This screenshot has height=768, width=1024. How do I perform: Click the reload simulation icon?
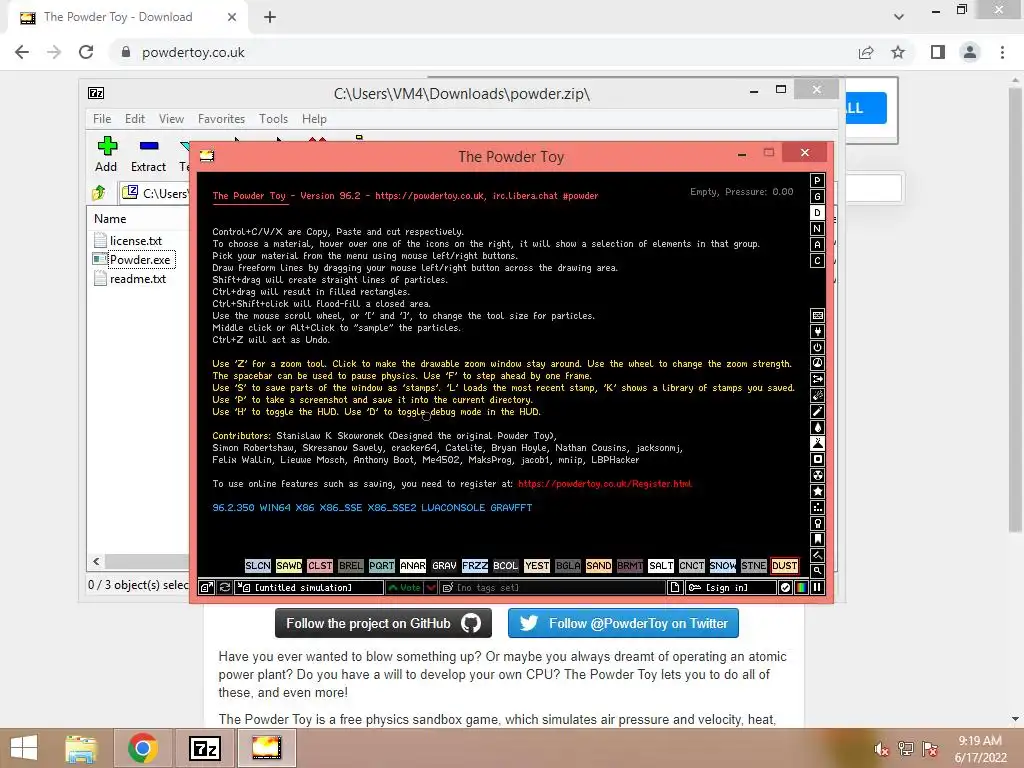pos(225,588)
